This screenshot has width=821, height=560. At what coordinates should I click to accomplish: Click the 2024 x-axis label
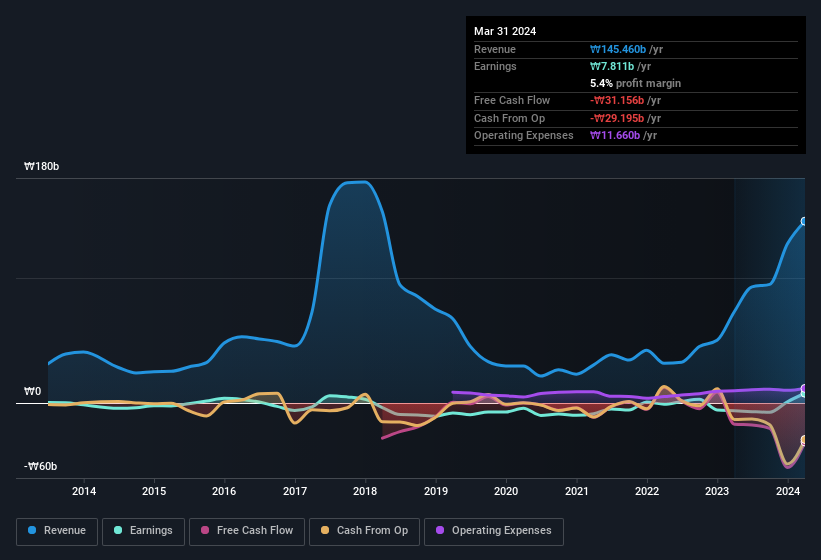[x=787, y=491]
